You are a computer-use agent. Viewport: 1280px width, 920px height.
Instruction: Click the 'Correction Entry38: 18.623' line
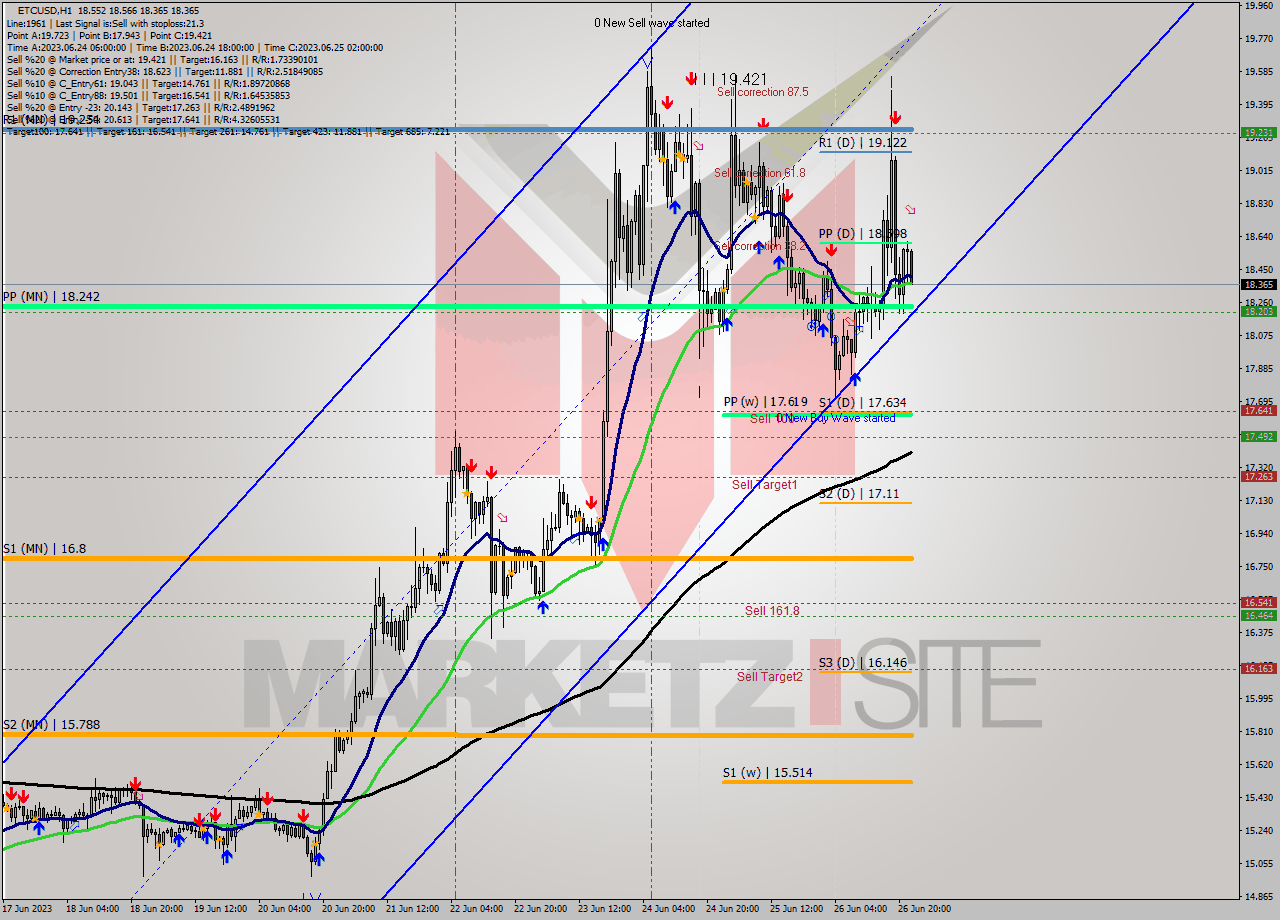coord(164,71)
